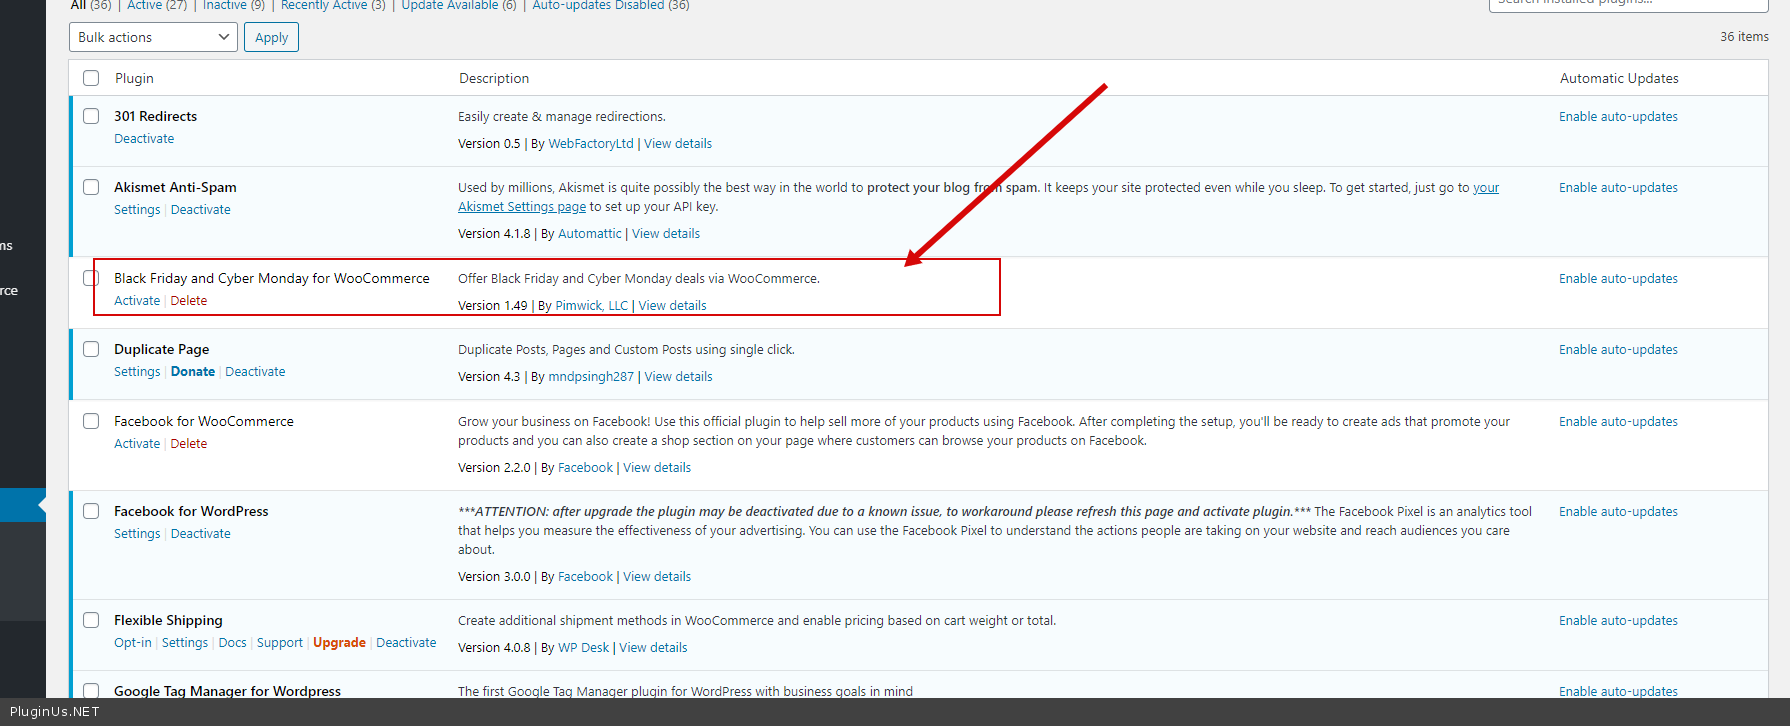Click the Apply button
The width and height of the screenshot is (1790, 726).
click(x=271, y=38)
